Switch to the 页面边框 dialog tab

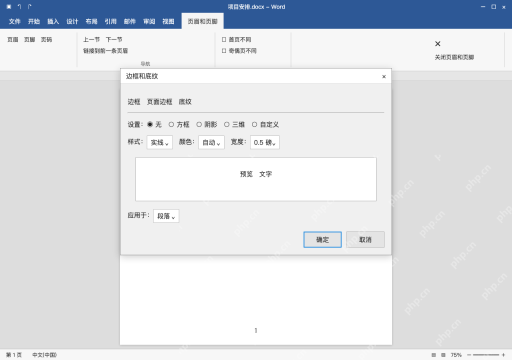click(x=159, y=102)
